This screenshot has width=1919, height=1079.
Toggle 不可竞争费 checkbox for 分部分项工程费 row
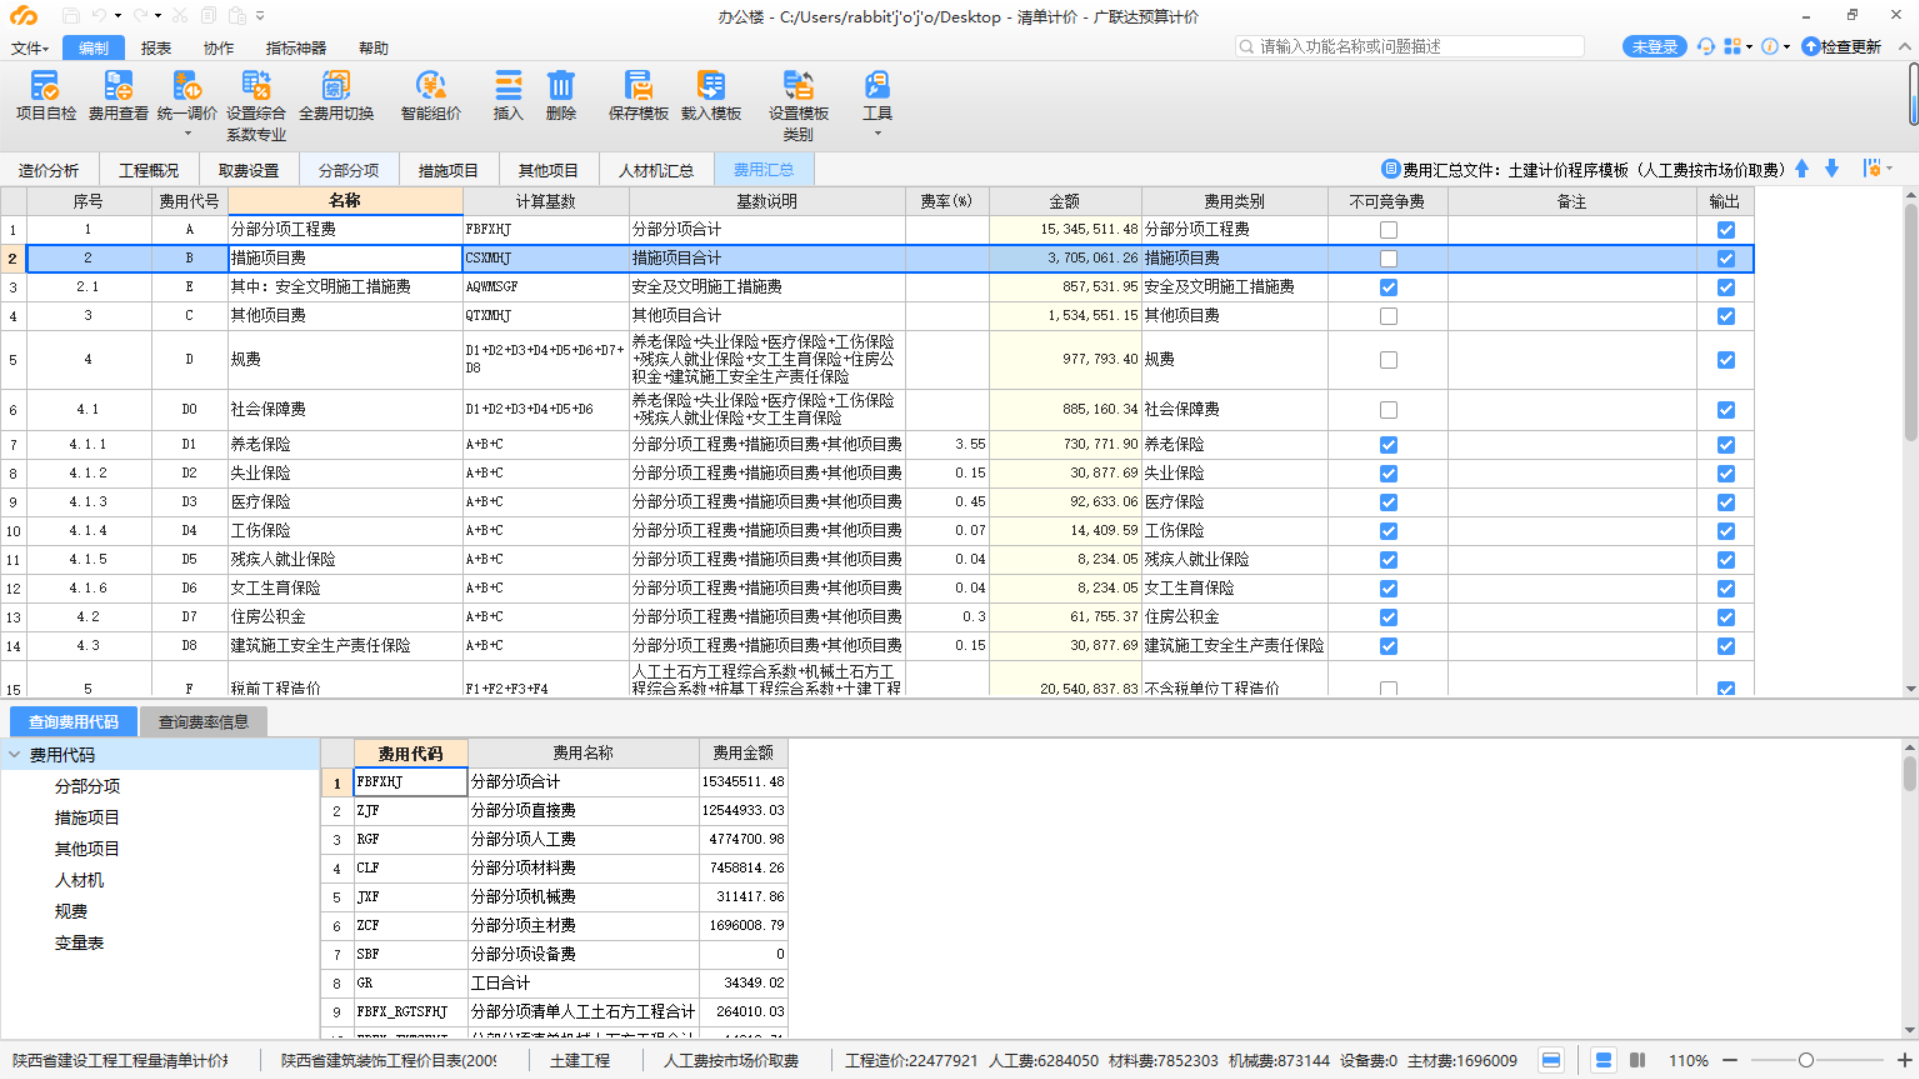coord(1388,230)
